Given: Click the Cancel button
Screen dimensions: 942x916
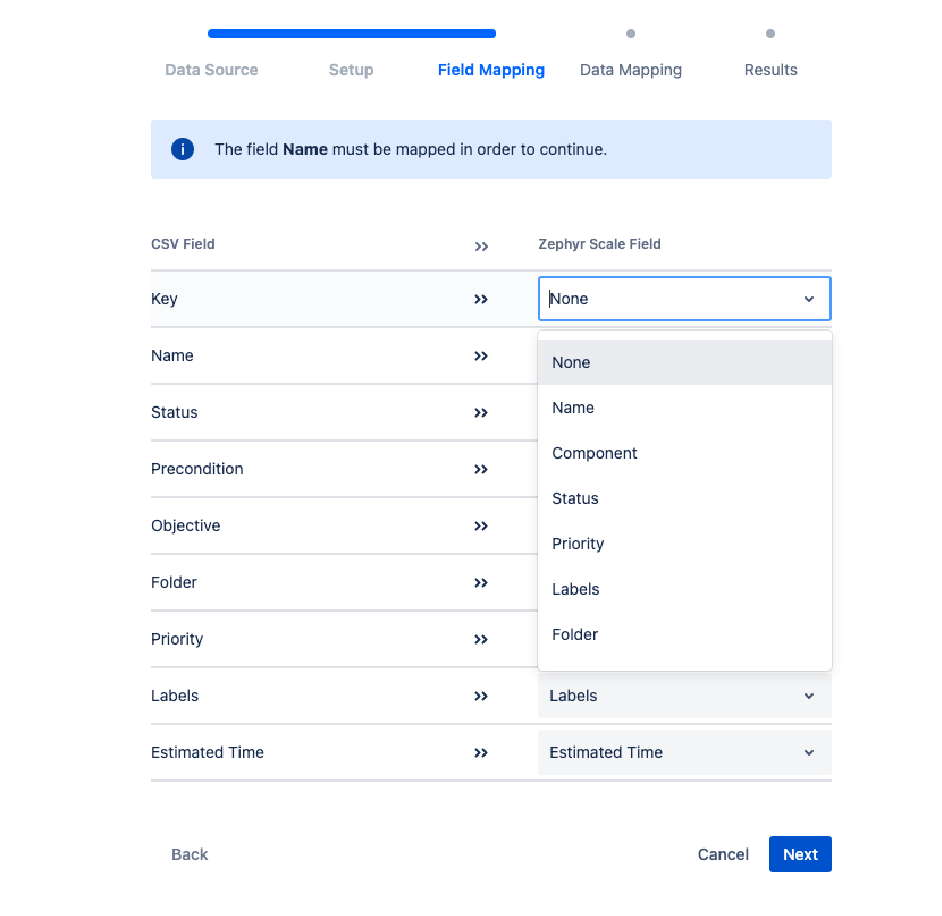Looking at the screenshot, I should [x=723, y=854].
